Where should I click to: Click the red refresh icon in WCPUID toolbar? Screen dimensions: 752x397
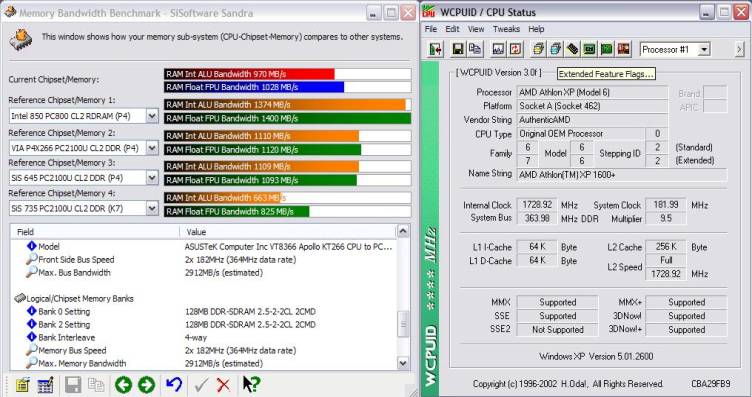point(515,49)
